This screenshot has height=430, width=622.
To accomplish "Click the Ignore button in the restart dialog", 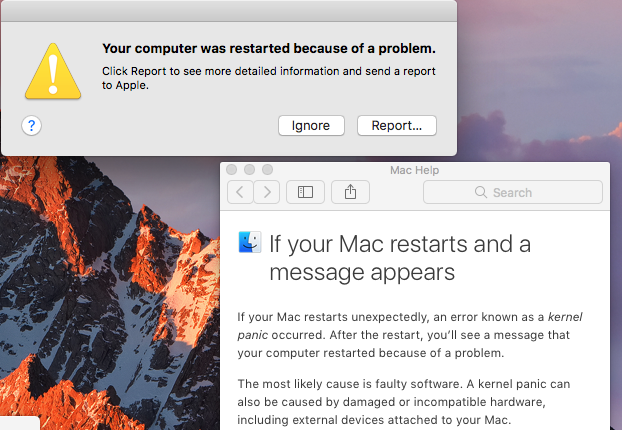I will (x=311, y=125).
